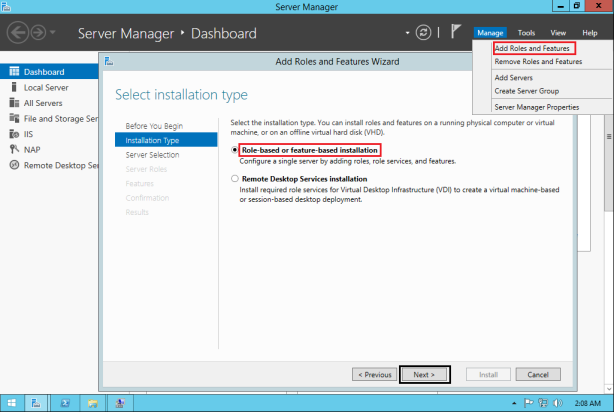
Task: Click the wizard title bar icon
Action: tap(109, 61)
